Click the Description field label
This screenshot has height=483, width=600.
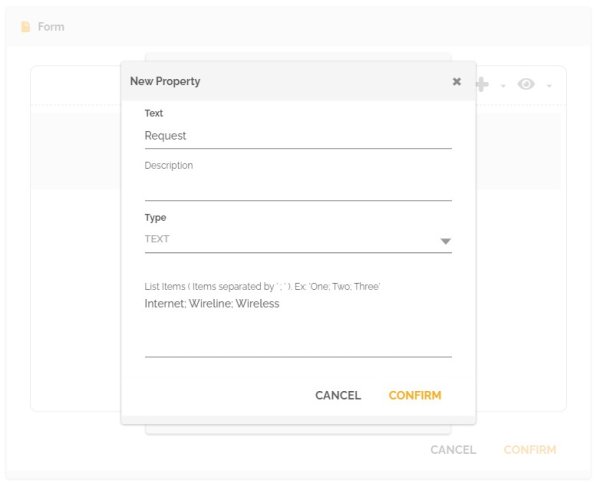coord(169,166)
